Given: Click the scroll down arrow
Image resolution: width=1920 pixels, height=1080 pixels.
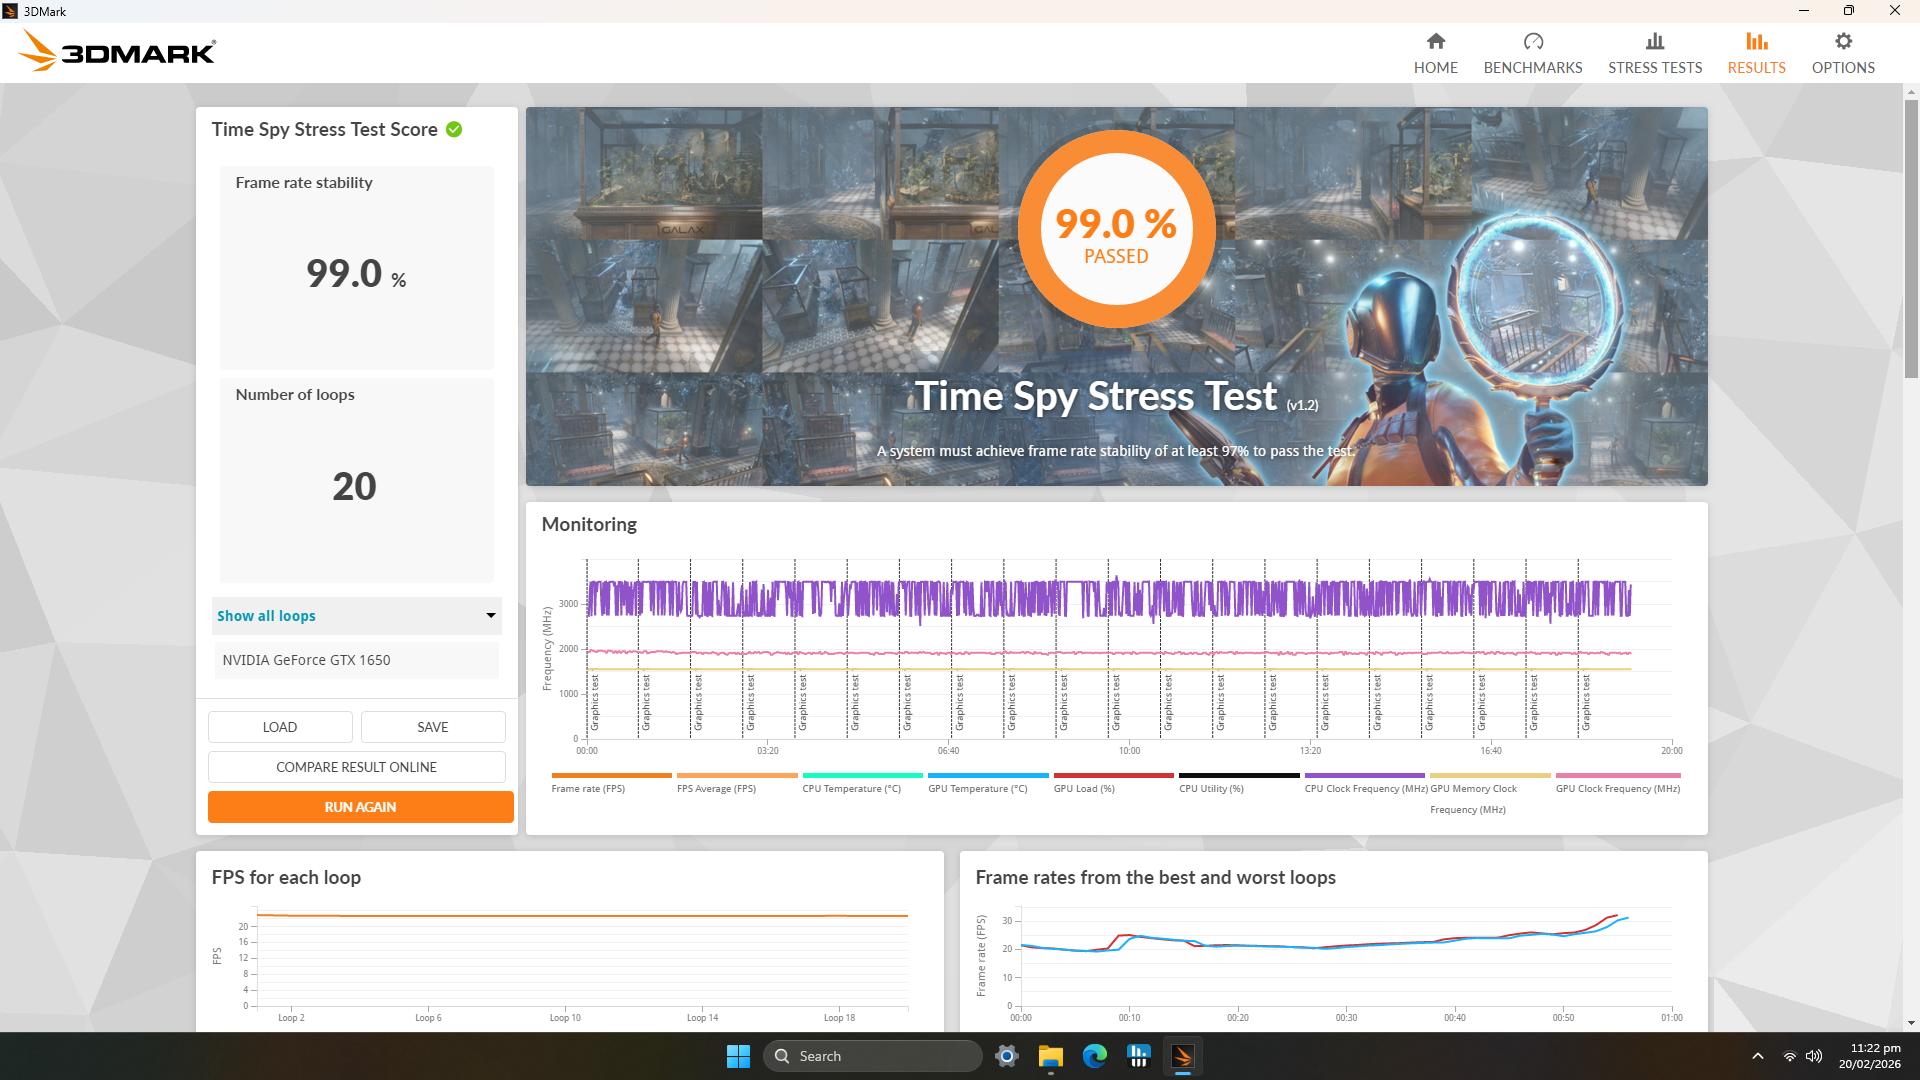Looking at the screenshot, I should tap(1911, 1023).
